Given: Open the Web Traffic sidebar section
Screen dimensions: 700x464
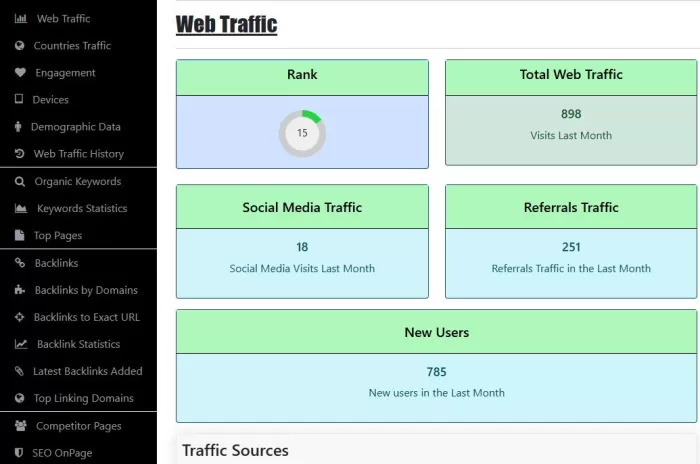Looking at the screenshot, I should [63, 19].
